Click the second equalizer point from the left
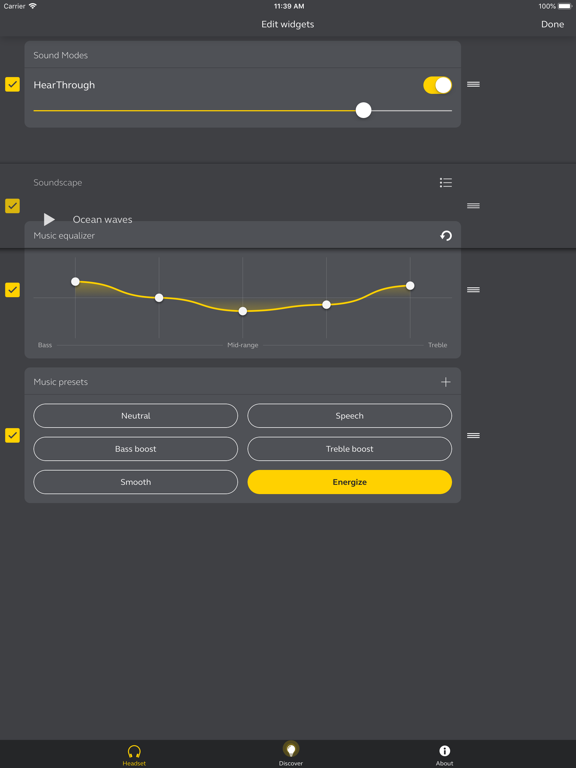 [x=159, y=298]
